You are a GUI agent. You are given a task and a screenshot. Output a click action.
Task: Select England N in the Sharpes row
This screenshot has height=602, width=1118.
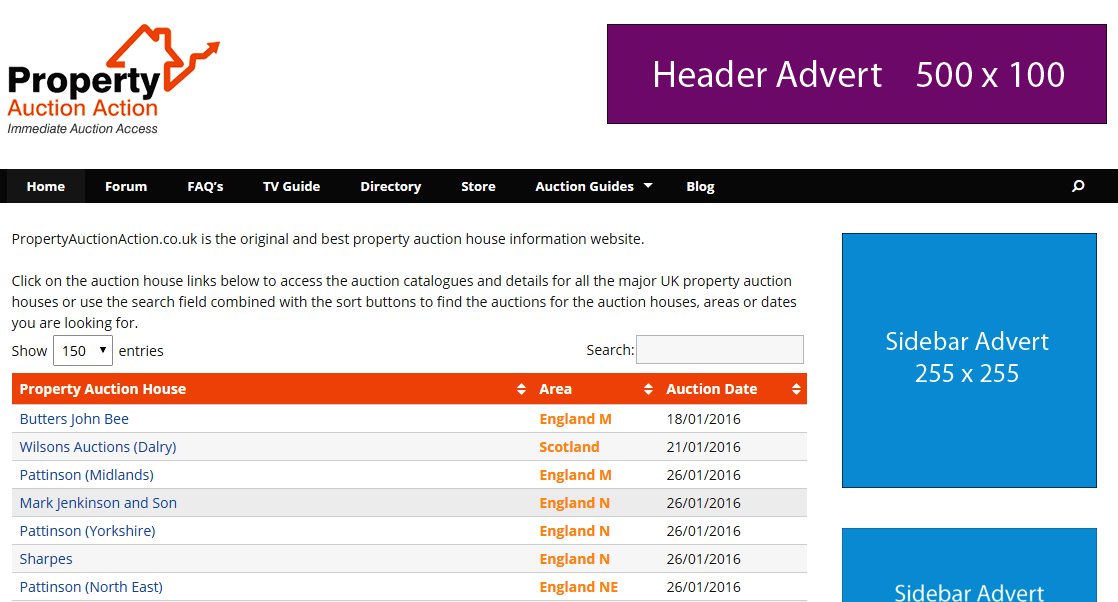coord(574,558)
